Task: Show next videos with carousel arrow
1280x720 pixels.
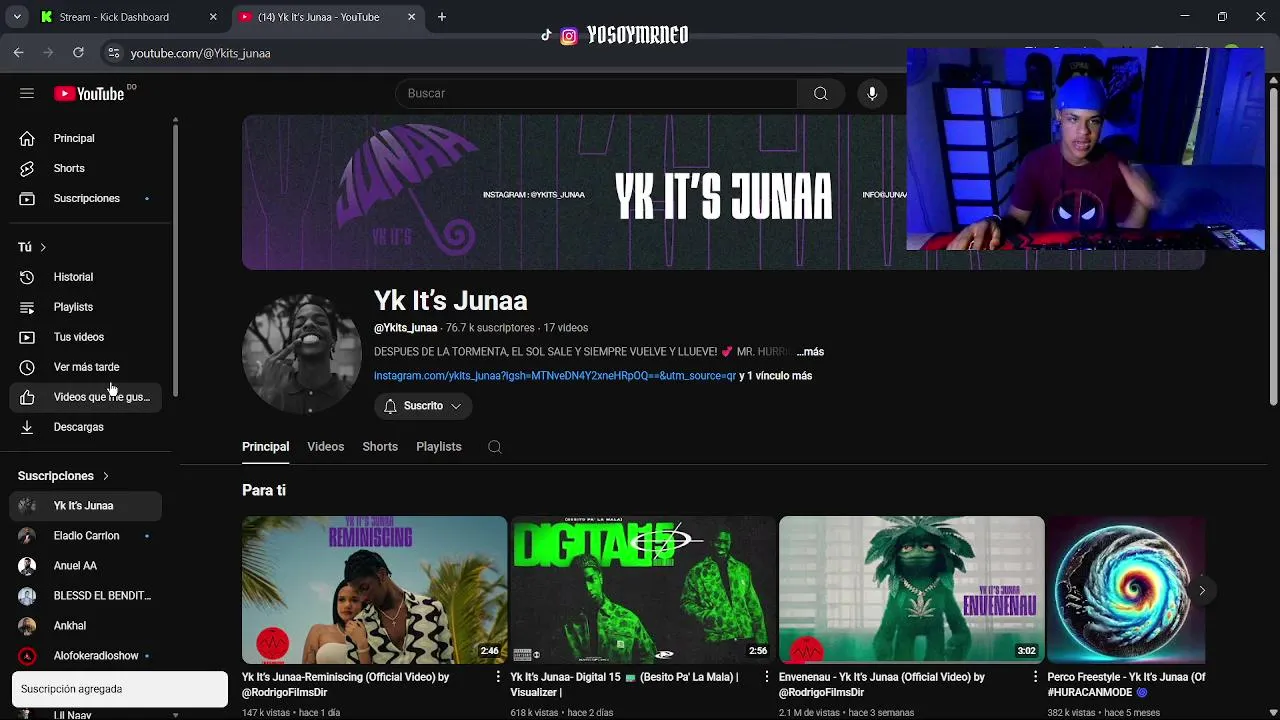Action: (1202, 590)
